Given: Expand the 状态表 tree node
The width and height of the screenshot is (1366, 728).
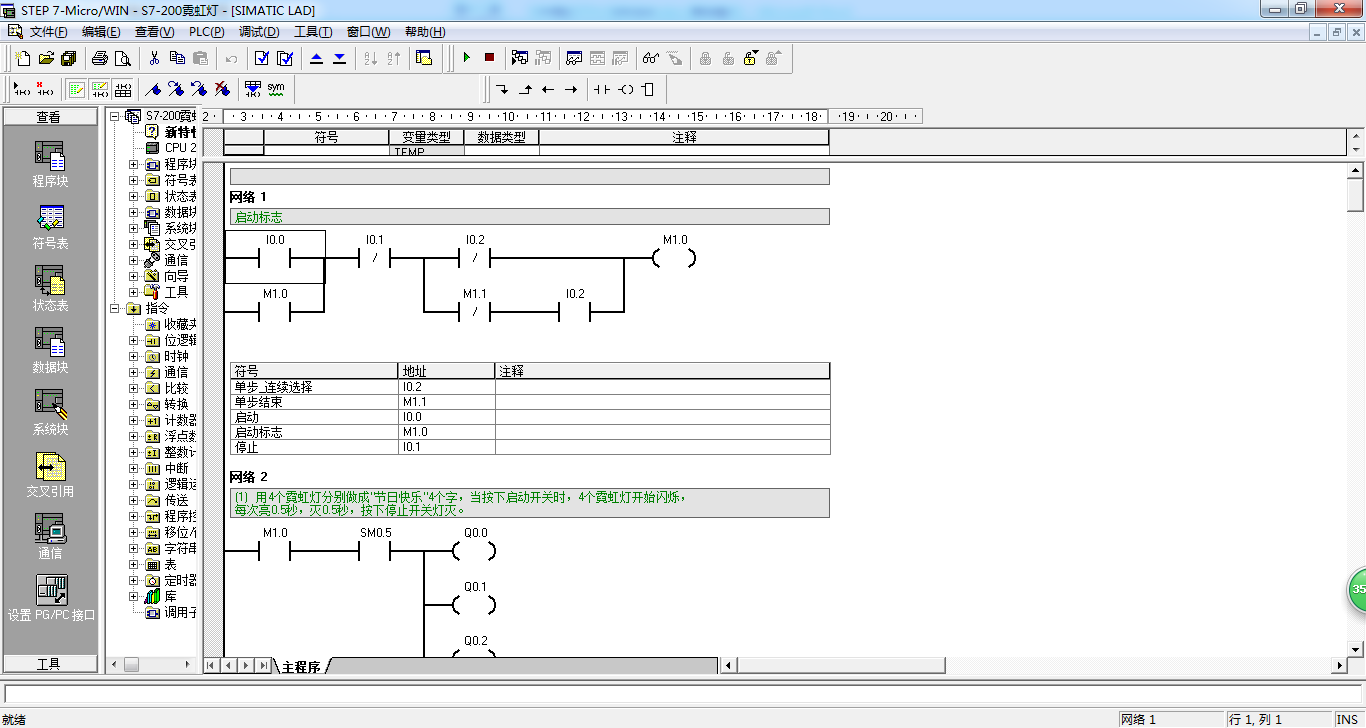Looking at the screenshot, I should [x=134, y=196].
